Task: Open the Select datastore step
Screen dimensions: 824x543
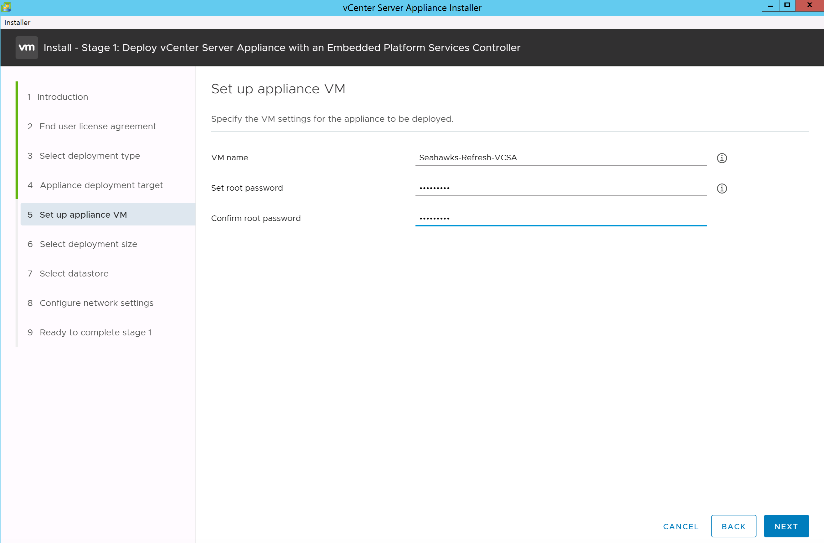Action: [x=74, y=273]
